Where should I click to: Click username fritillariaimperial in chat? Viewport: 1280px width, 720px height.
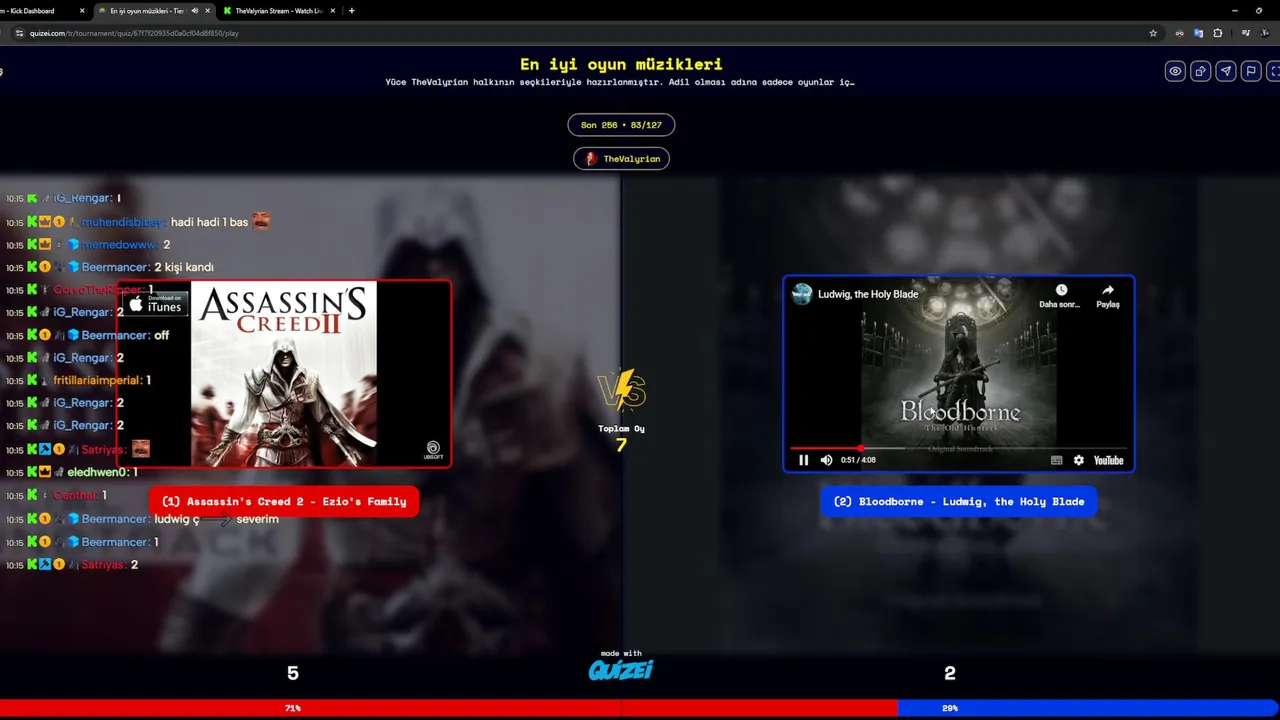[98, 380]
